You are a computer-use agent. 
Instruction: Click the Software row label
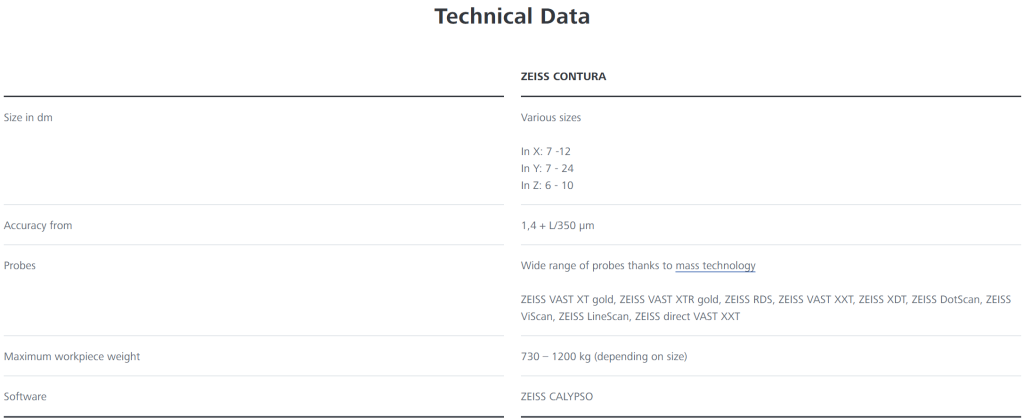pos(25,397)
